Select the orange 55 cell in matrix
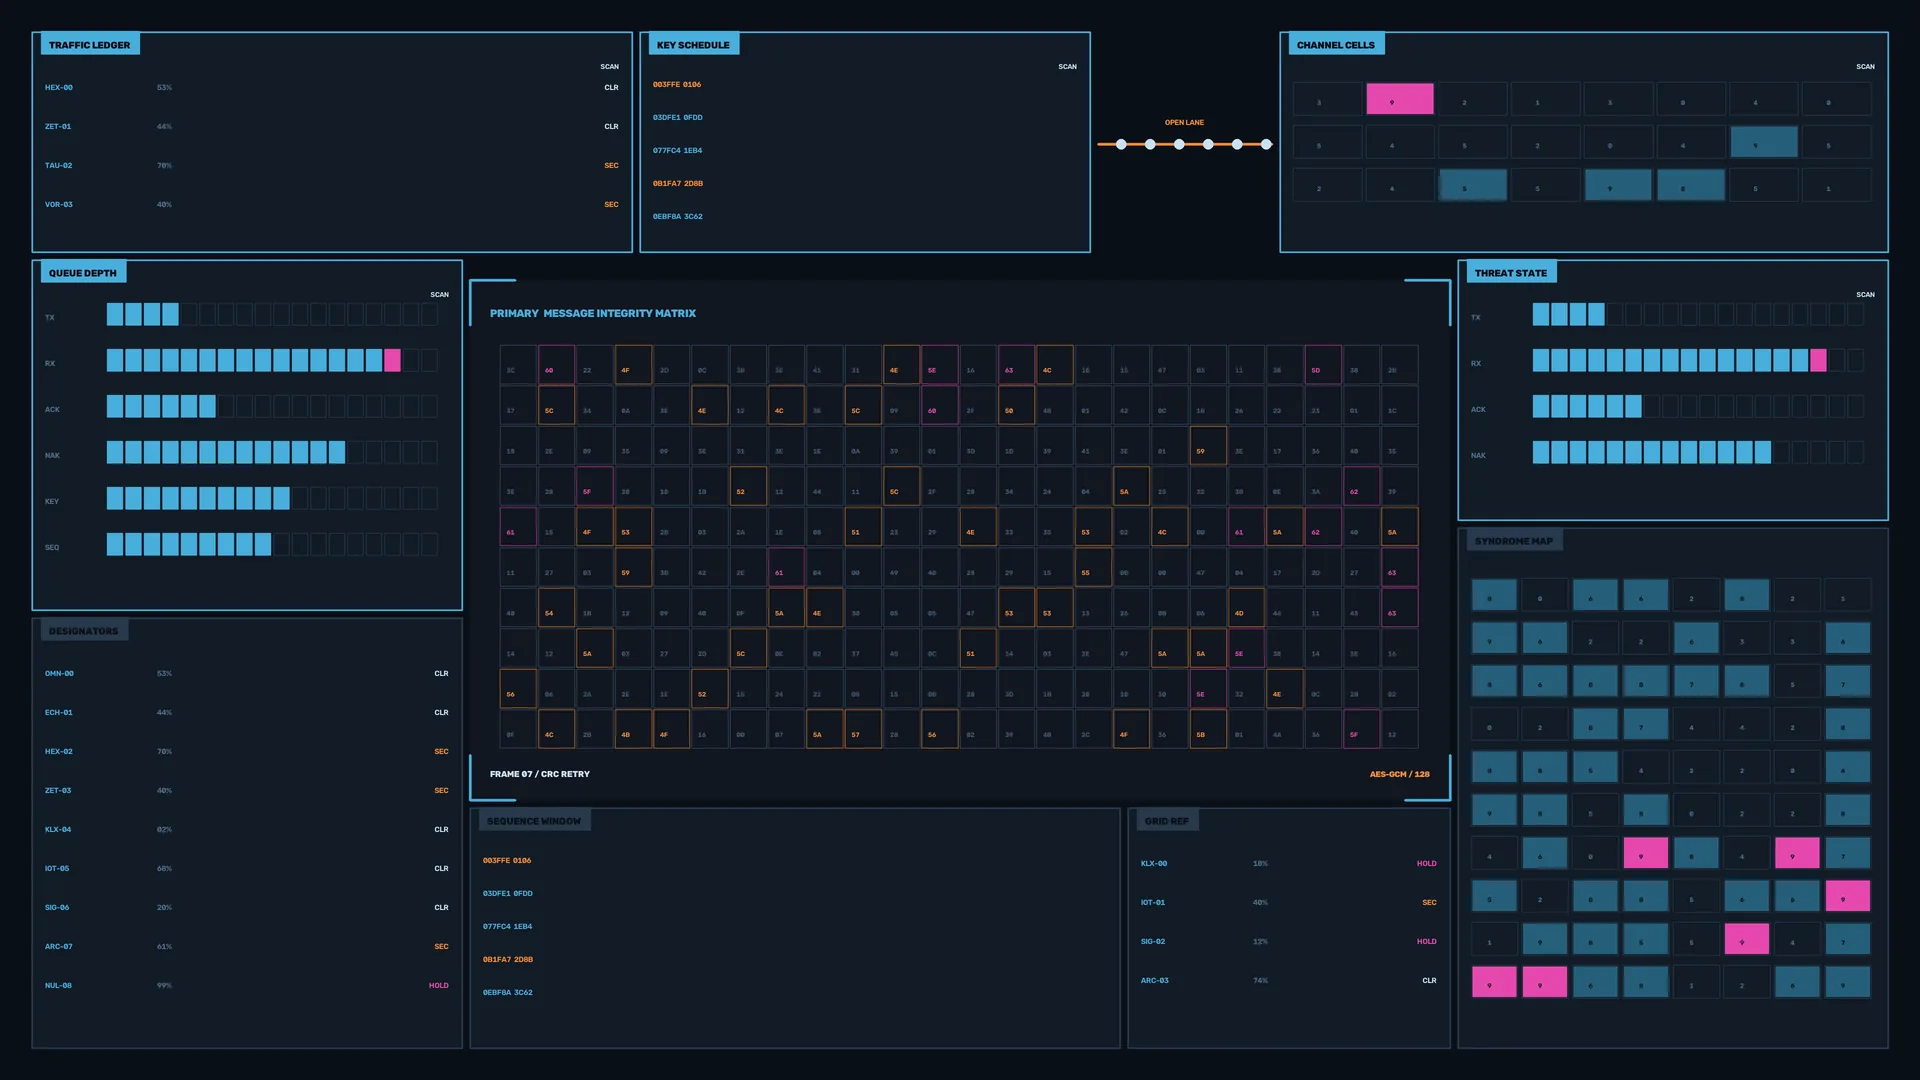Screen dimensions: 1920x1080 click(1093, 568)
